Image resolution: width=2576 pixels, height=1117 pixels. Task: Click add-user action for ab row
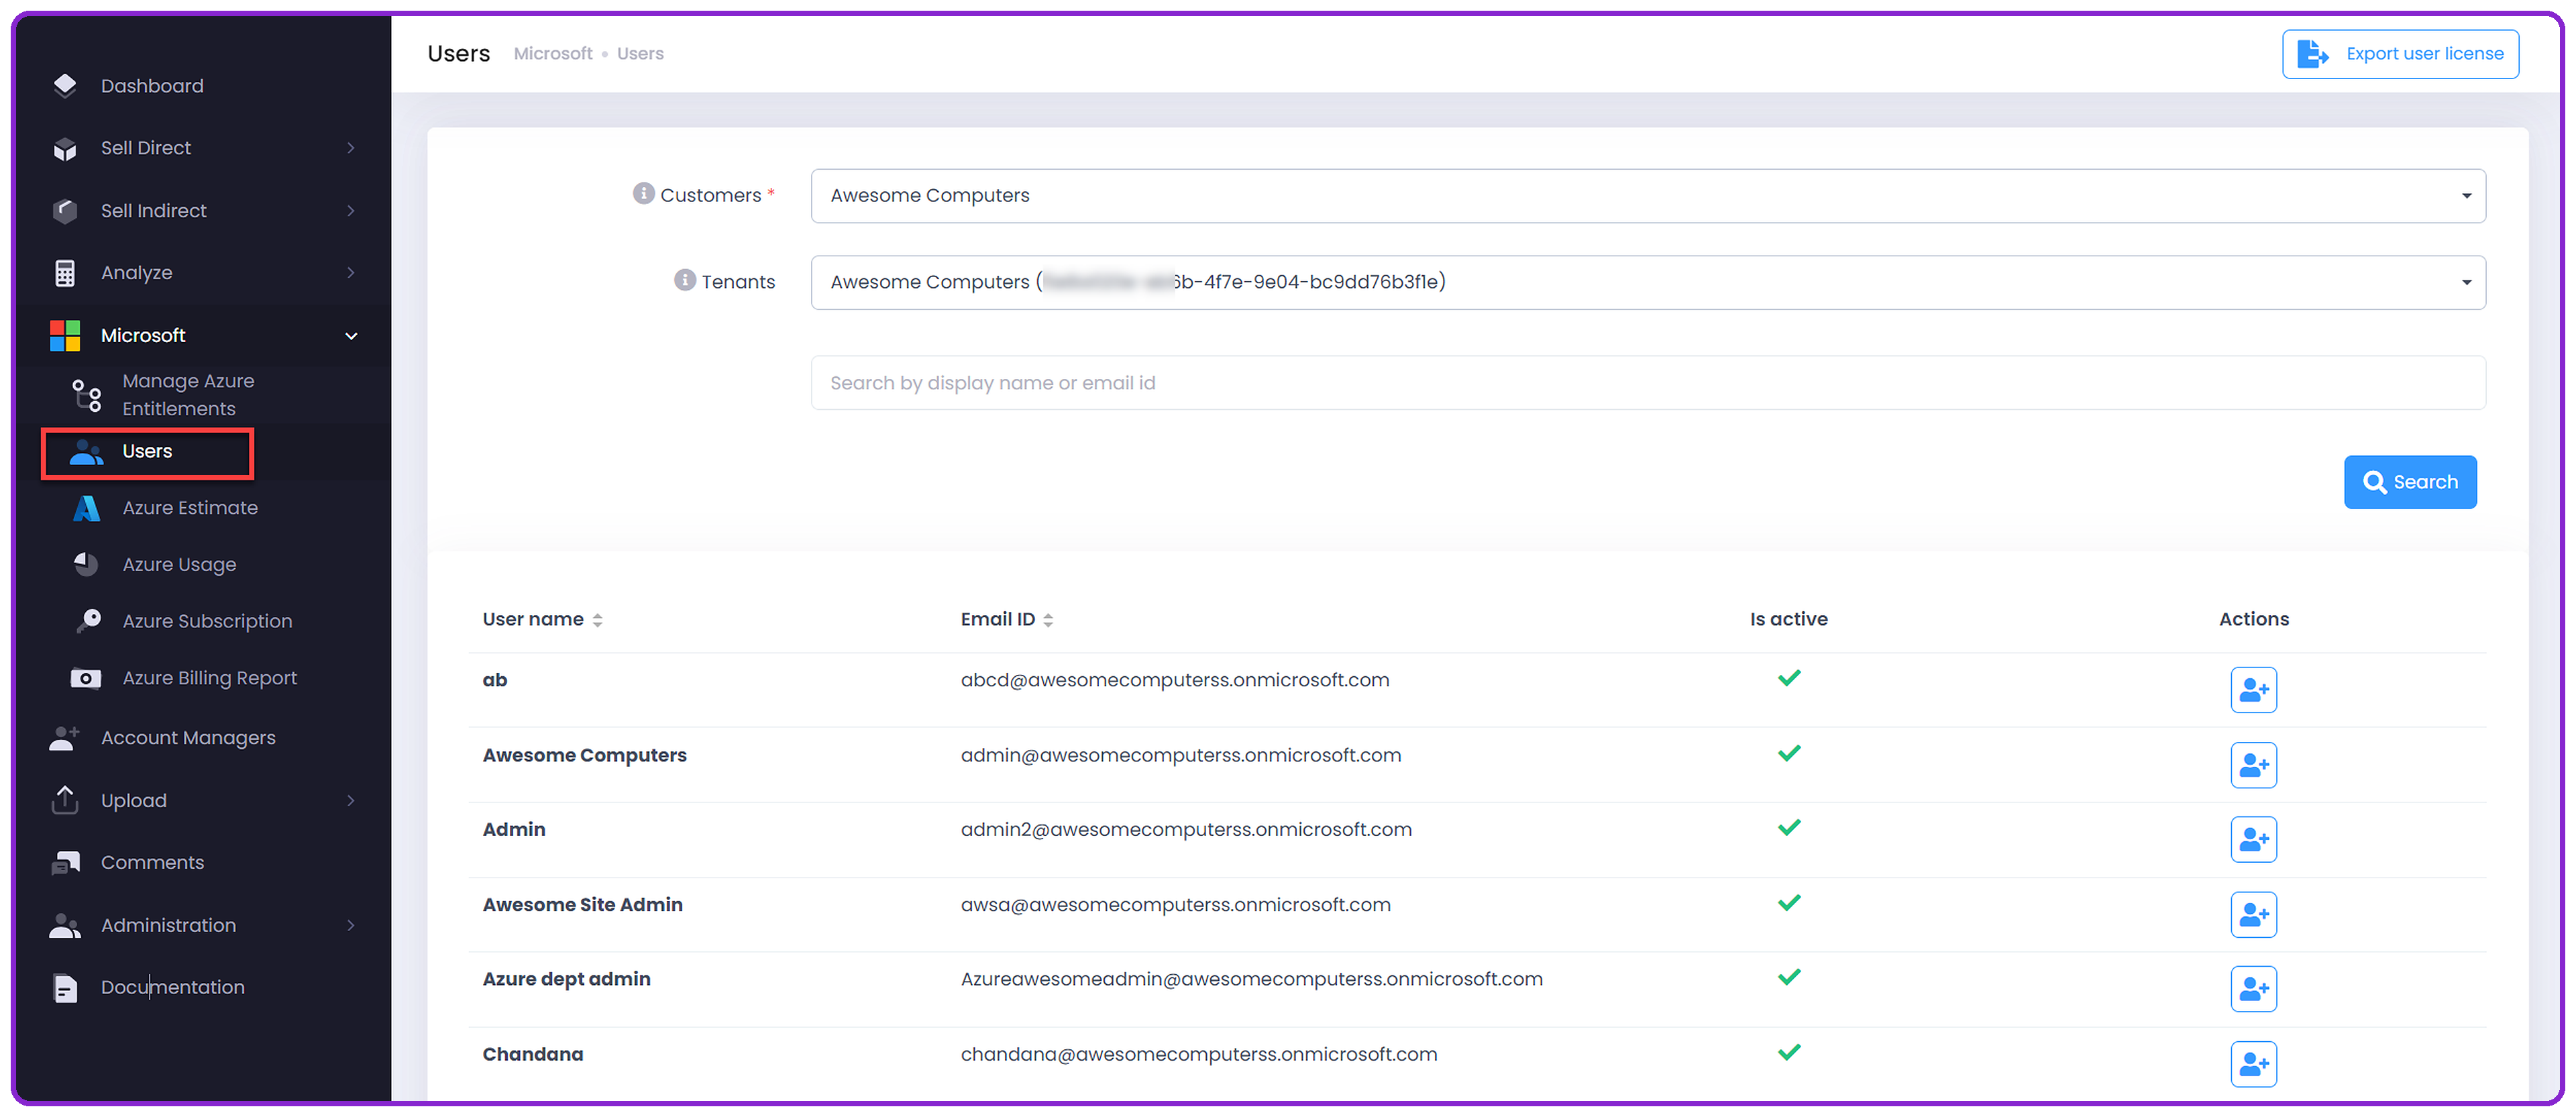pos(2253,690)
